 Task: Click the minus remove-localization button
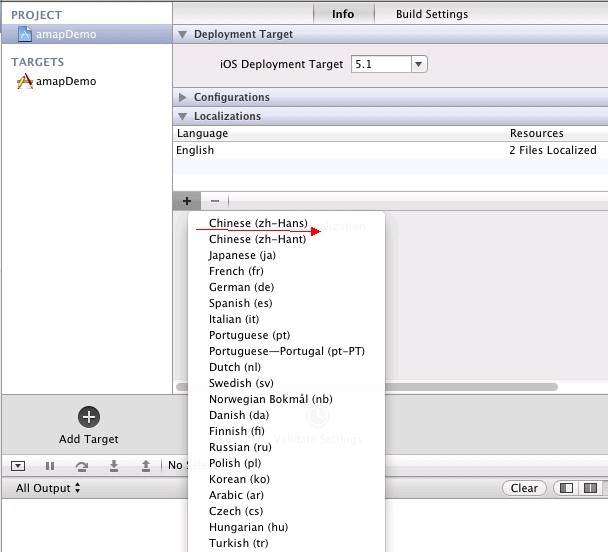[x=215, y=201]
